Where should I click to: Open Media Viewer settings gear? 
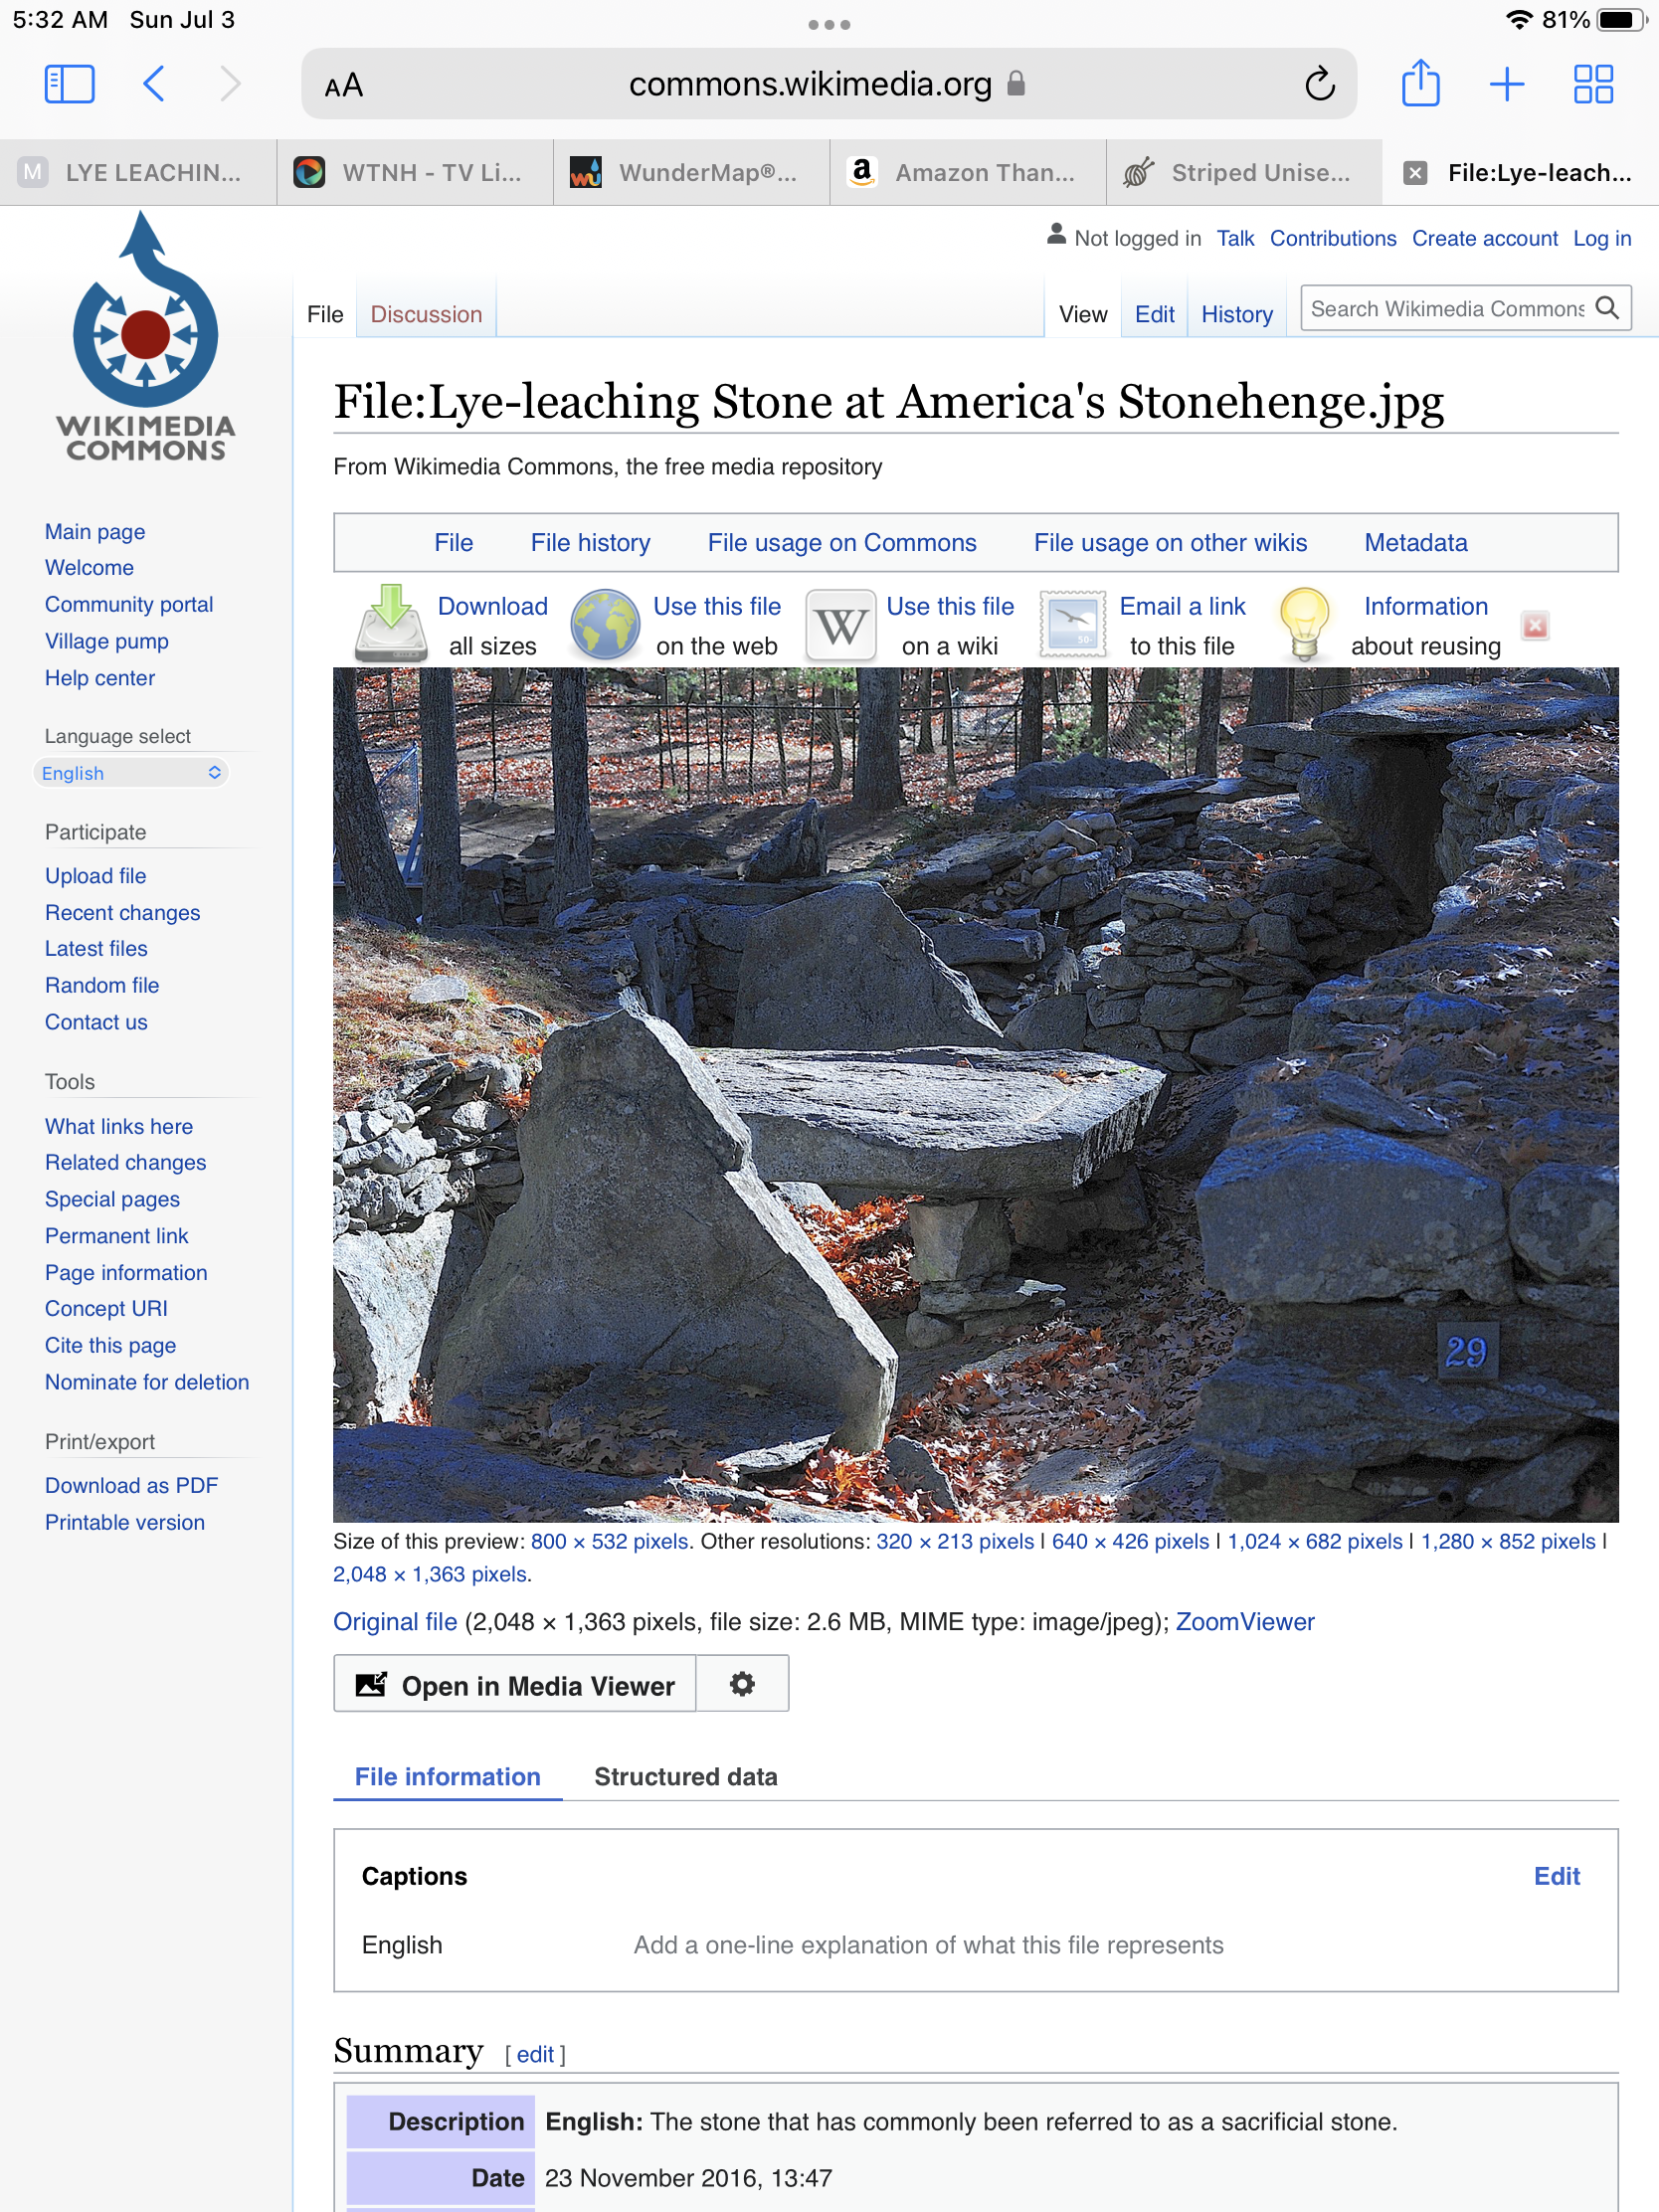pyautogui.click(x=741, y=1684)
